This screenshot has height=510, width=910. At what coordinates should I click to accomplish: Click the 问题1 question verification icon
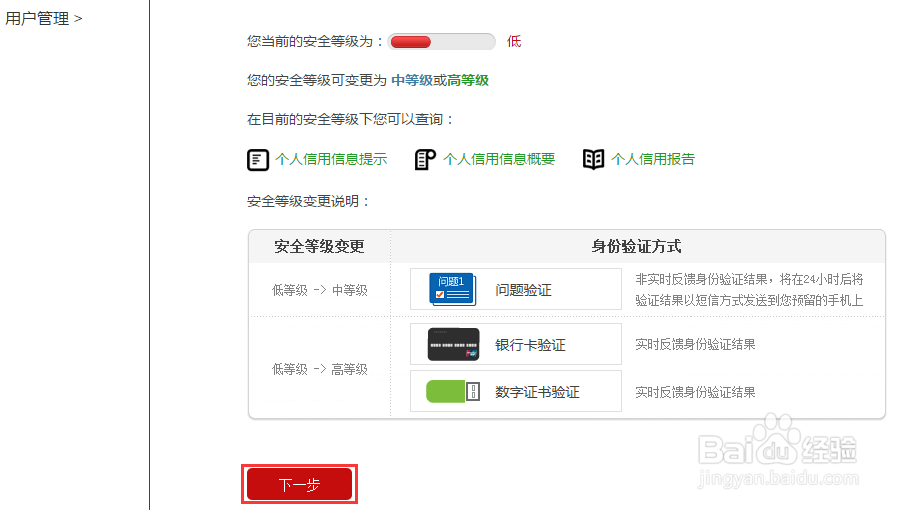[453, 289]
